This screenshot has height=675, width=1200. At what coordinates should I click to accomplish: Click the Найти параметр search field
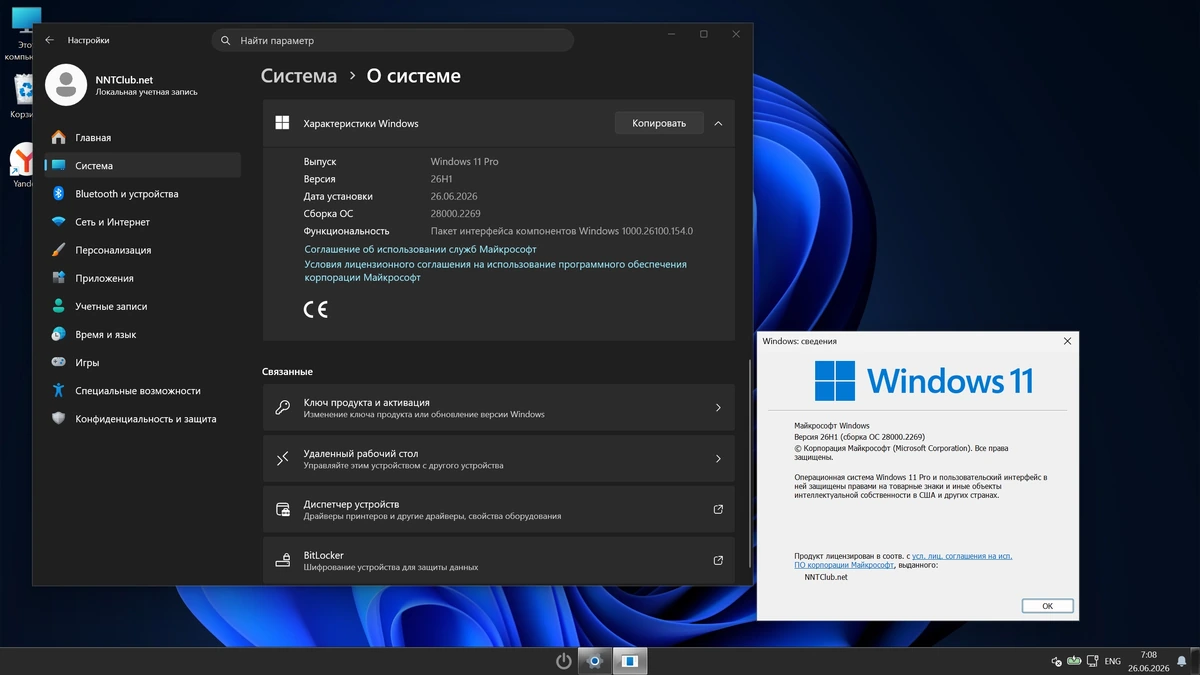[393, 40]
